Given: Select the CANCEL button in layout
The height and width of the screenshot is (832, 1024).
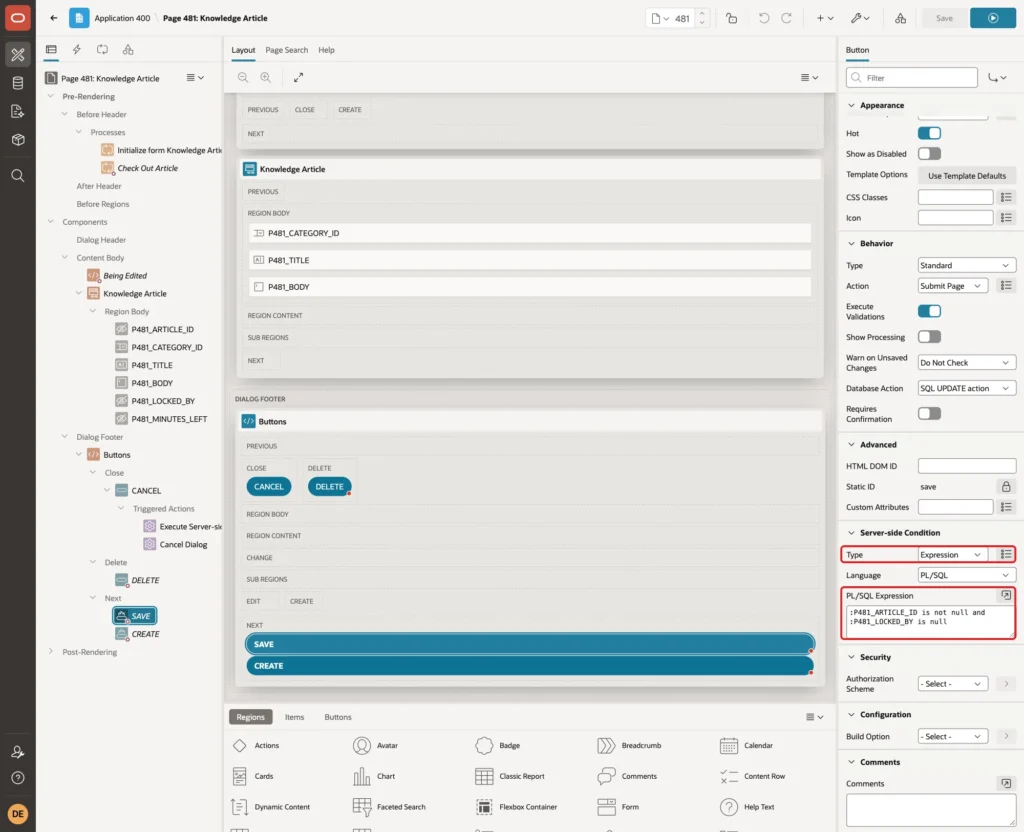Looking at the screenshot, I should [268, 487].
